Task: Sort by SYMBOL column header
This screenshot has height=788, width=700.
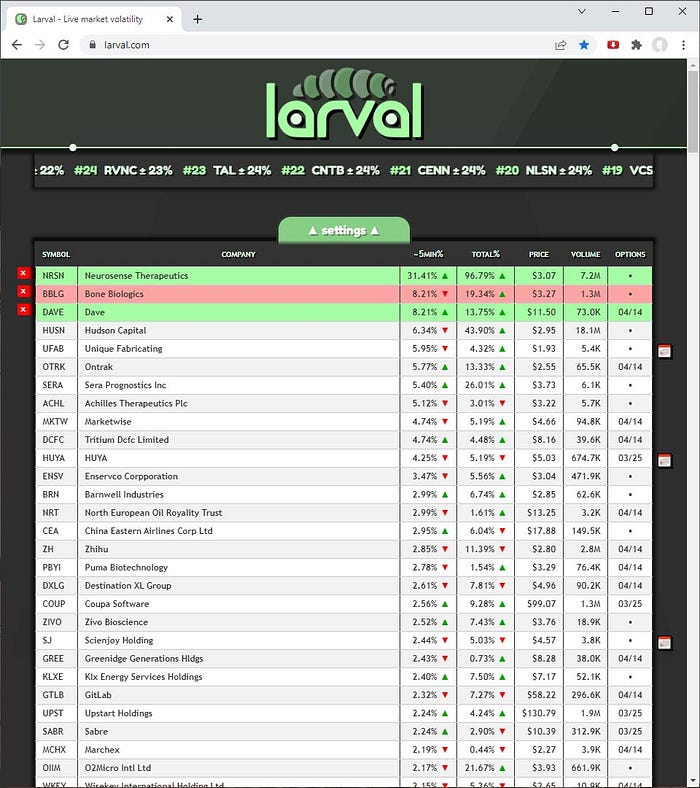Action: [56, 254]
